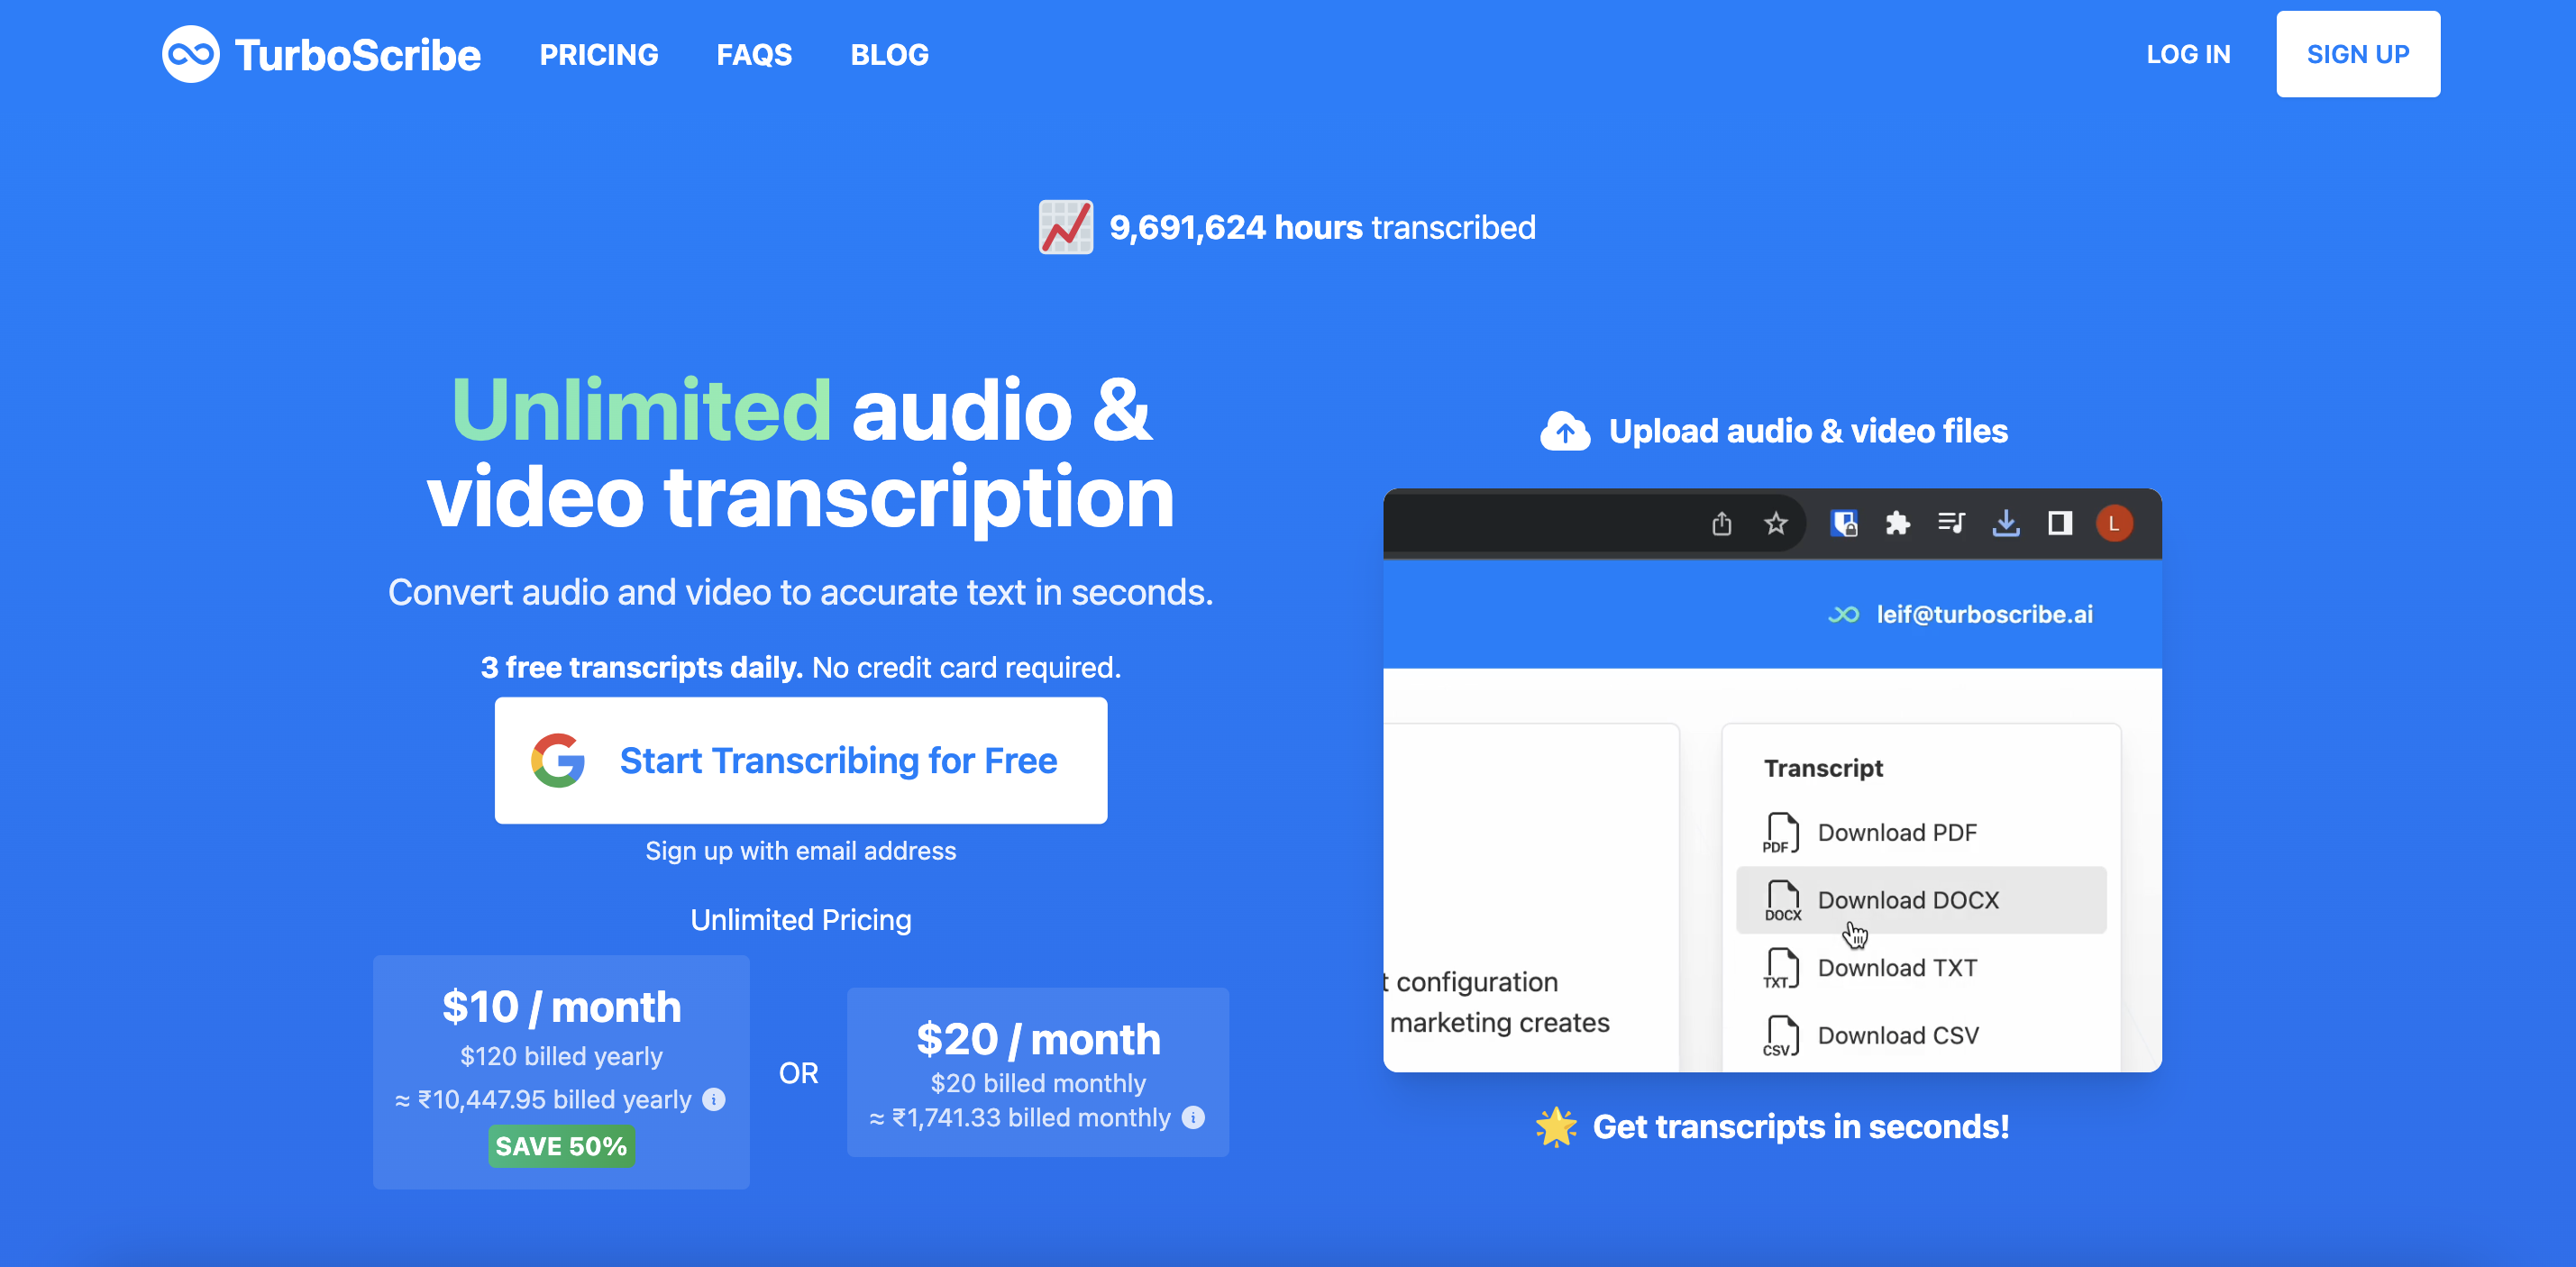
Task: Open PRICING page from navigation
Action: point(598,54)
